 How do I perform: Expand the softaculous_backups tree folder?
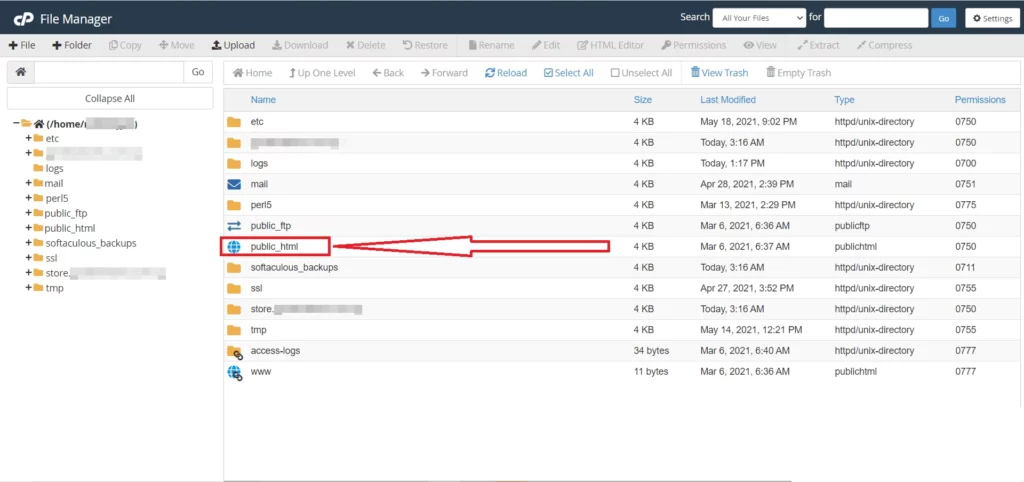pyautogui.click(x=29, y=243)
